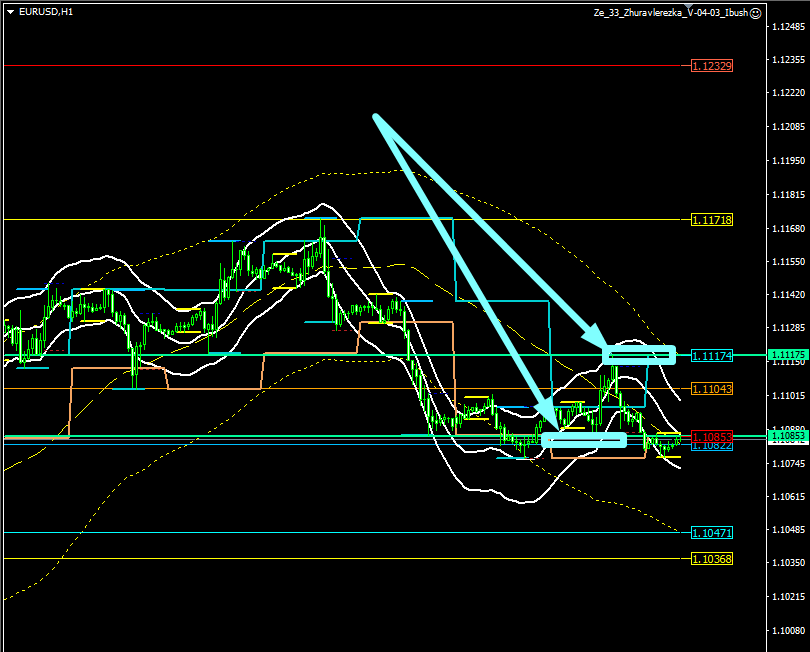Open the chart dropdown triangle beside EURUSD,H1
This screenshot has width=810, height=652.
click(10, 12)
